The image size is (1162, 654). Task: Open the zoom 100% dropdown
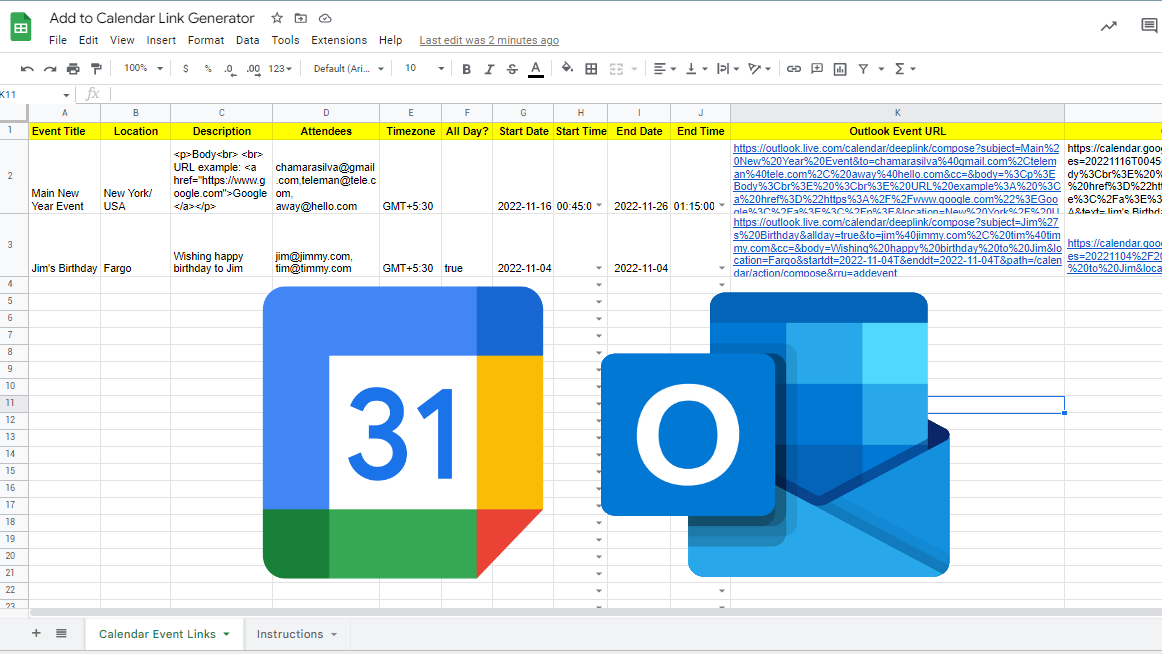(143, 68)
